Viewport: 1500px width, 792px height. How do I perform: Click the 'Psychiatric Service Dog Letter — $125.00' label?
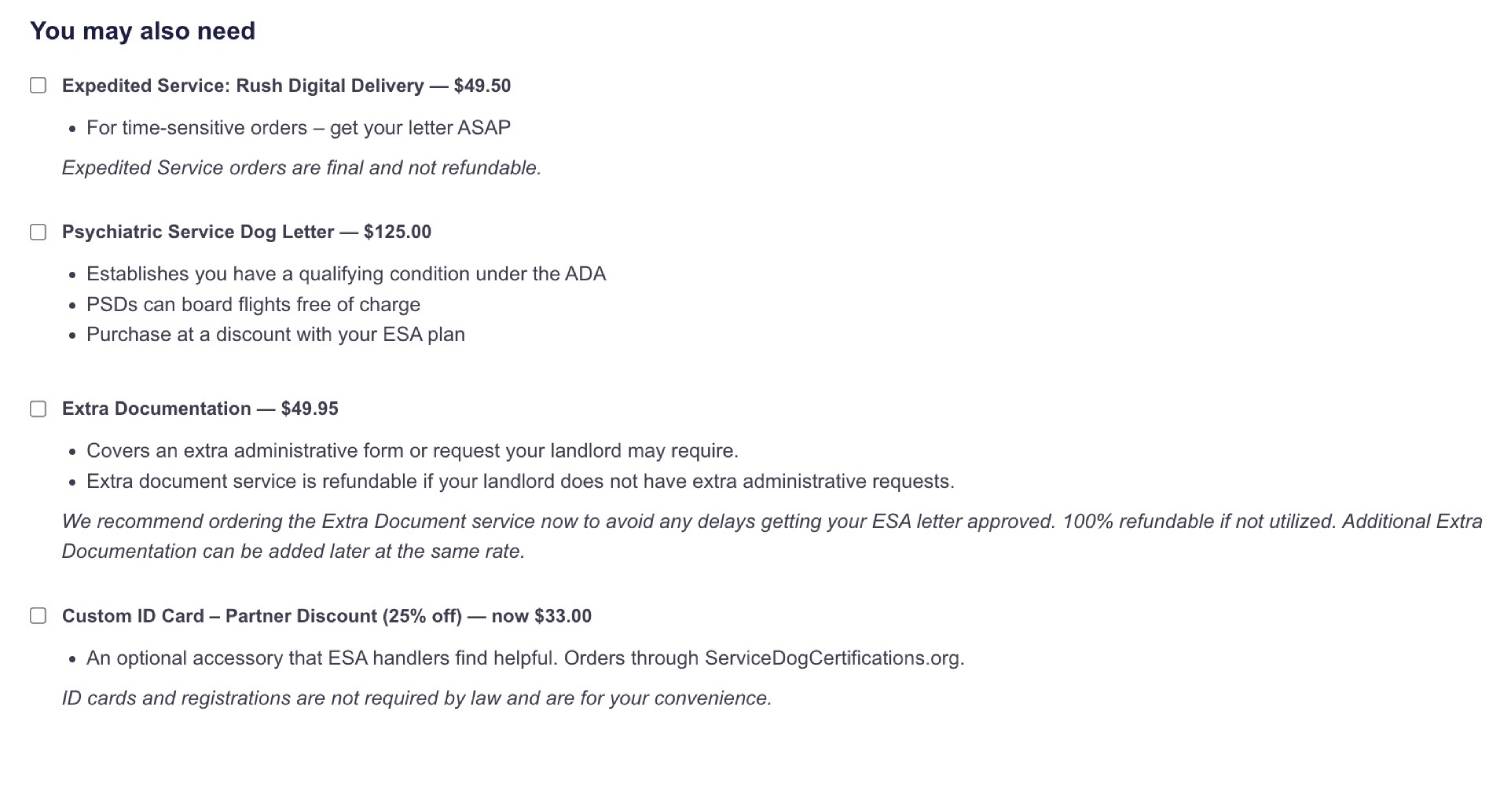pyautogui.click(x=246, y=232)
